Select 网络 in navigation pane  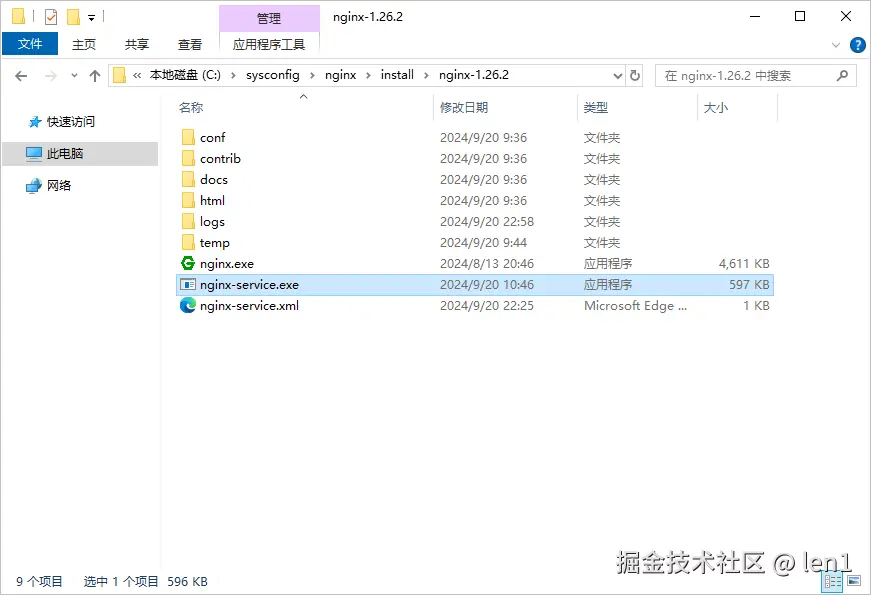pyautogui.click(x=59, y=186)
